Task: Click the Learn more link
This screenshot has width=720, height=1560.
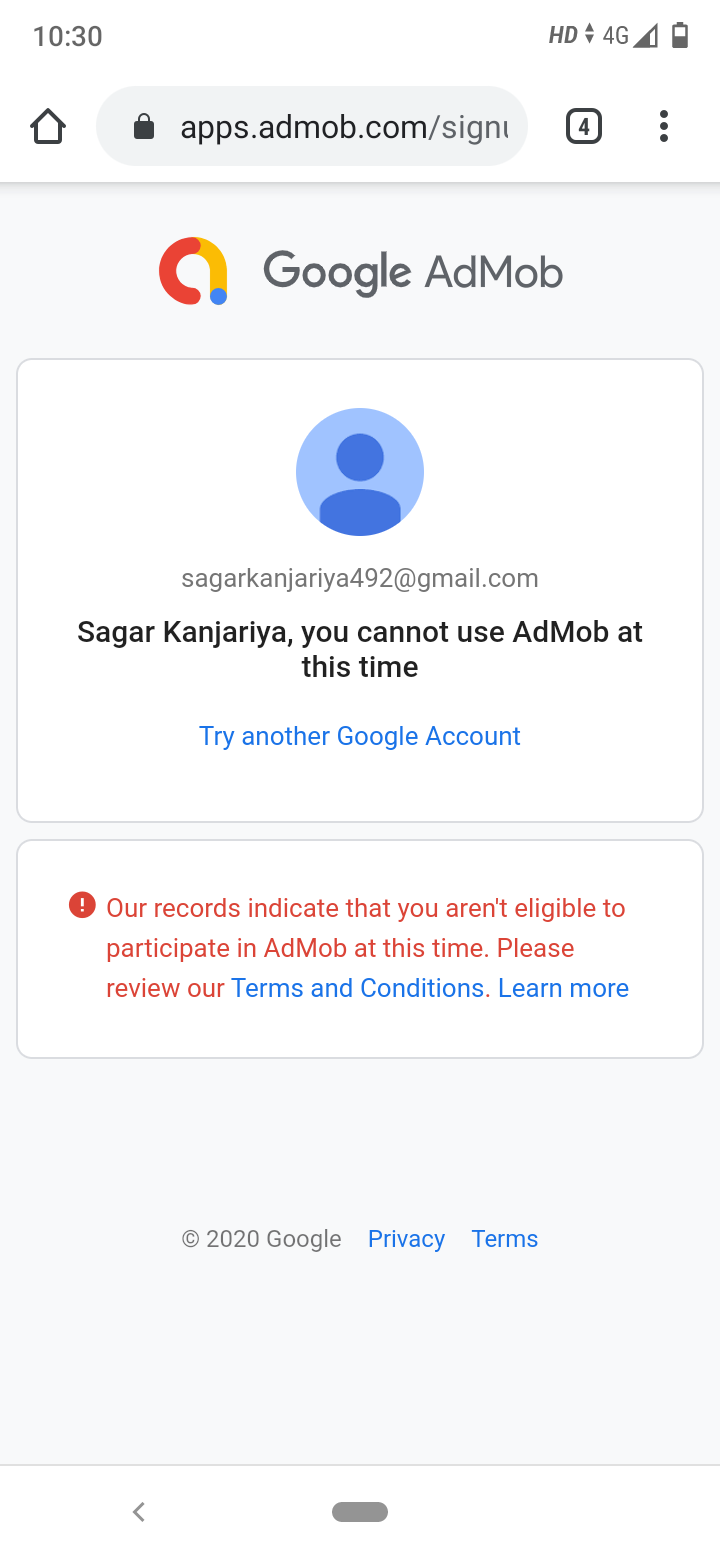Action: [x=563, y=988]
